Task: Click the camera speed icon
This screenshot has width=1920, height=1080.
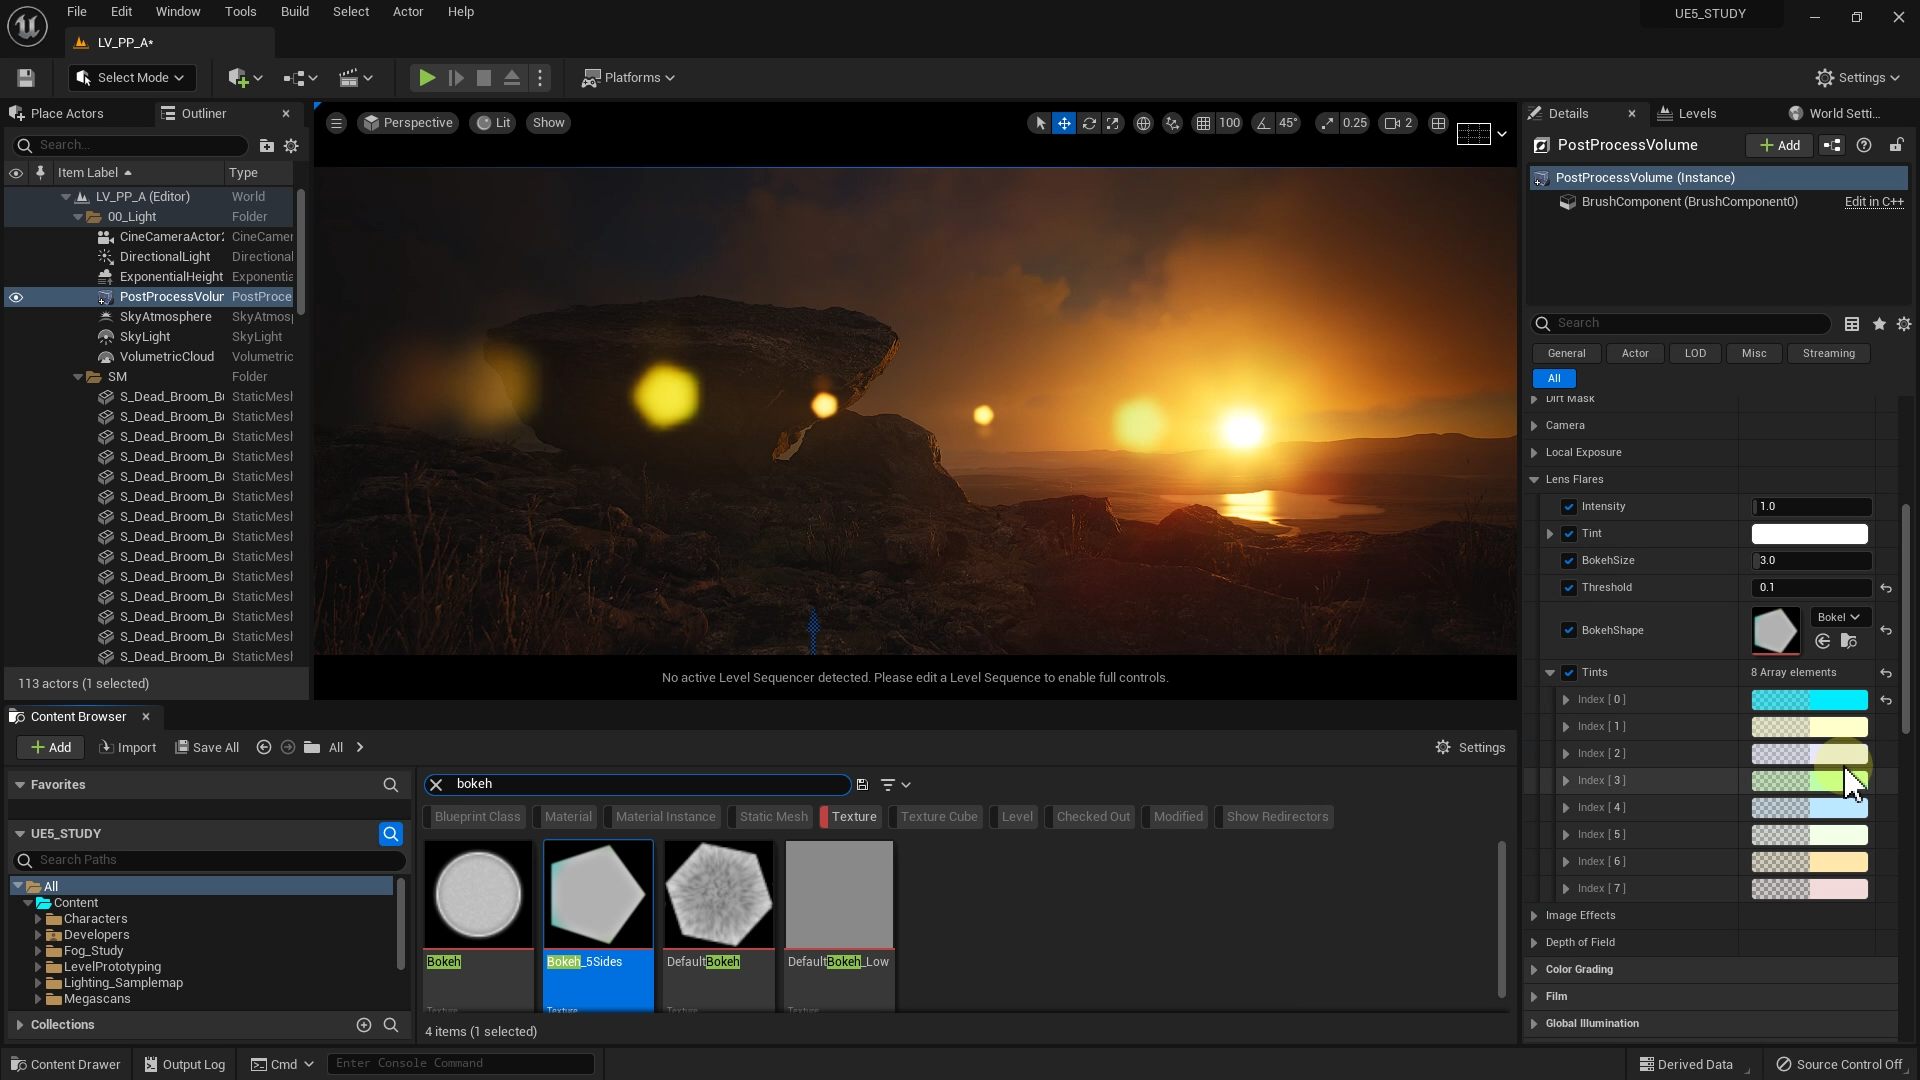Action: [x=1392, y=123]
